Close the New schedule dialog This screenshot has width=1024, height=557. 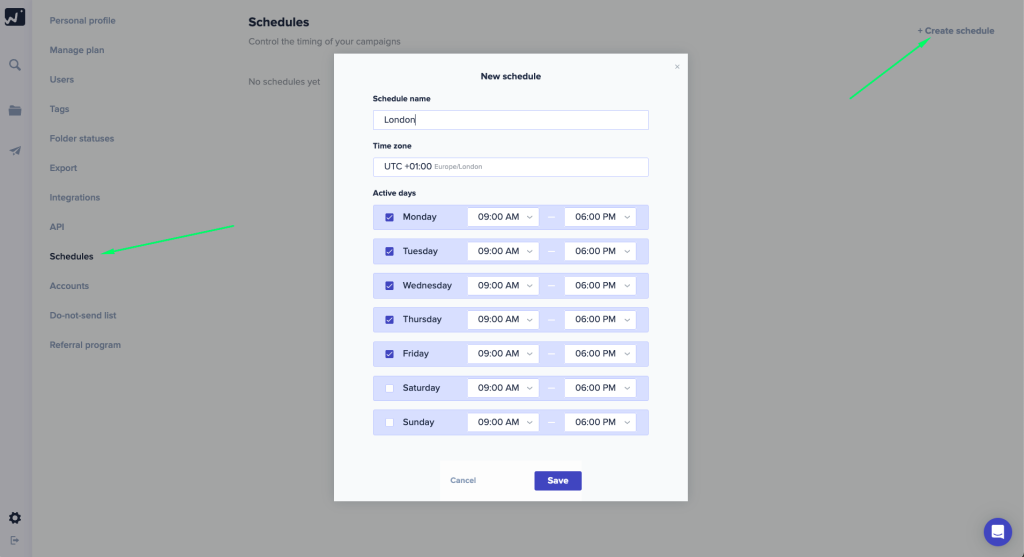point(677,67)
